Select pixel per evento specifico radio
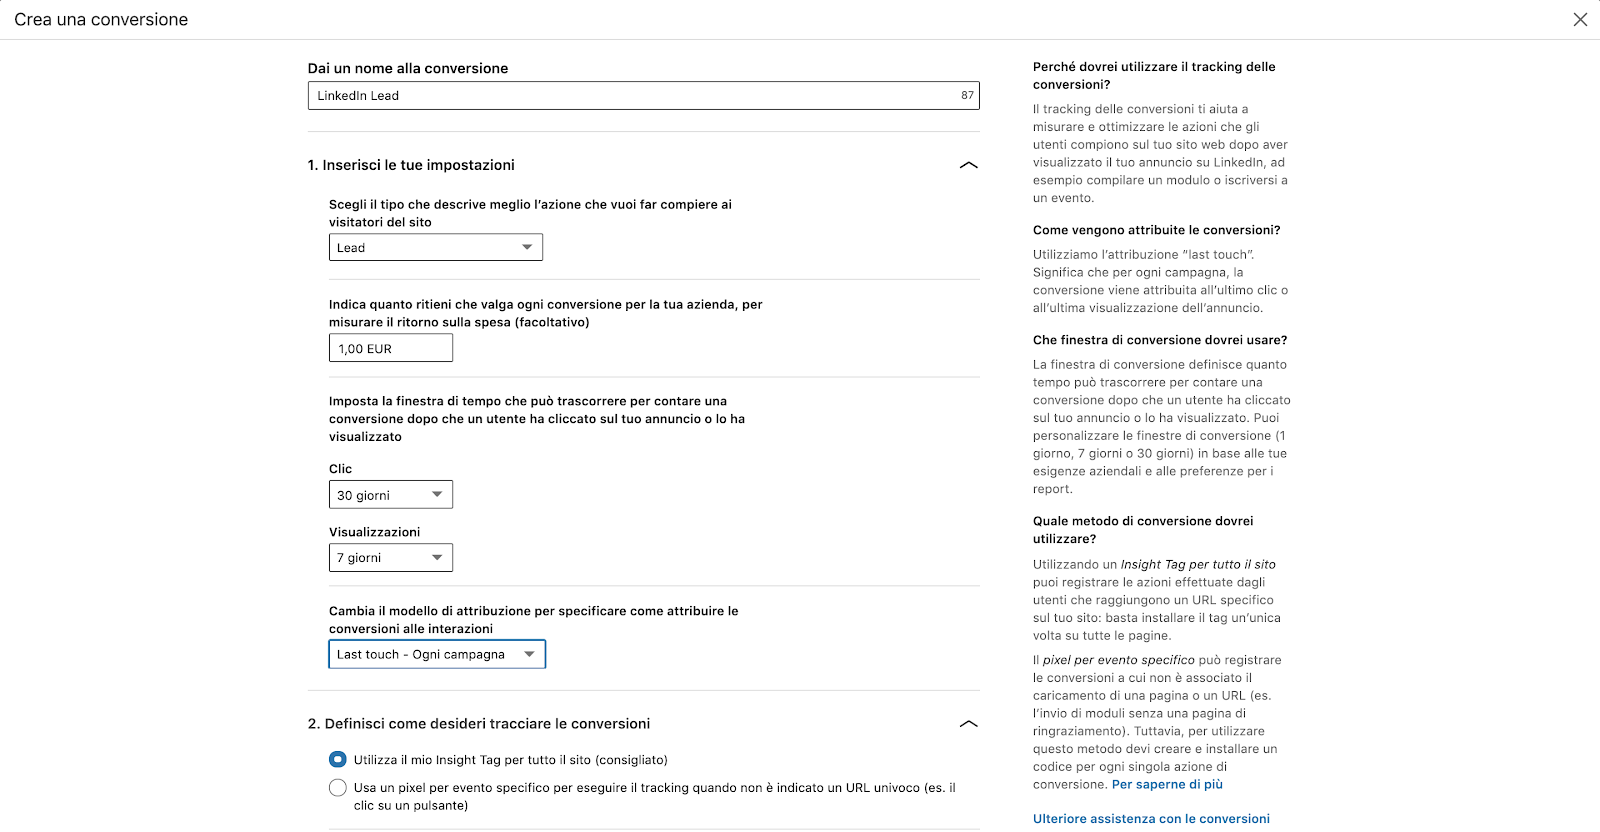The height and width of the screenshot is (832, 1600). (x=338, y=788)
